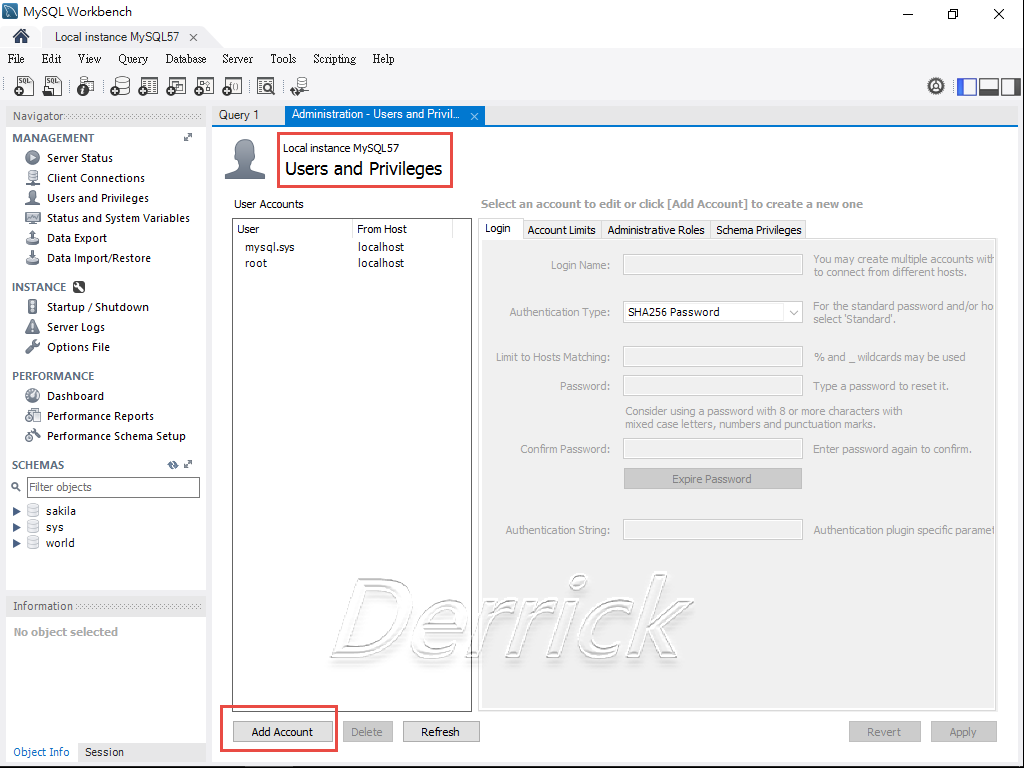The image size is (1024, 768).
Task: Open Performance Schema Setup
Action: [x=116, y=436]
